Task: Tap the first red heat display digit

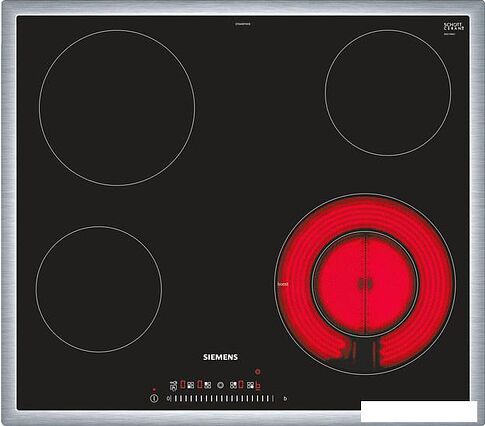Action: [x=183, y=385]
